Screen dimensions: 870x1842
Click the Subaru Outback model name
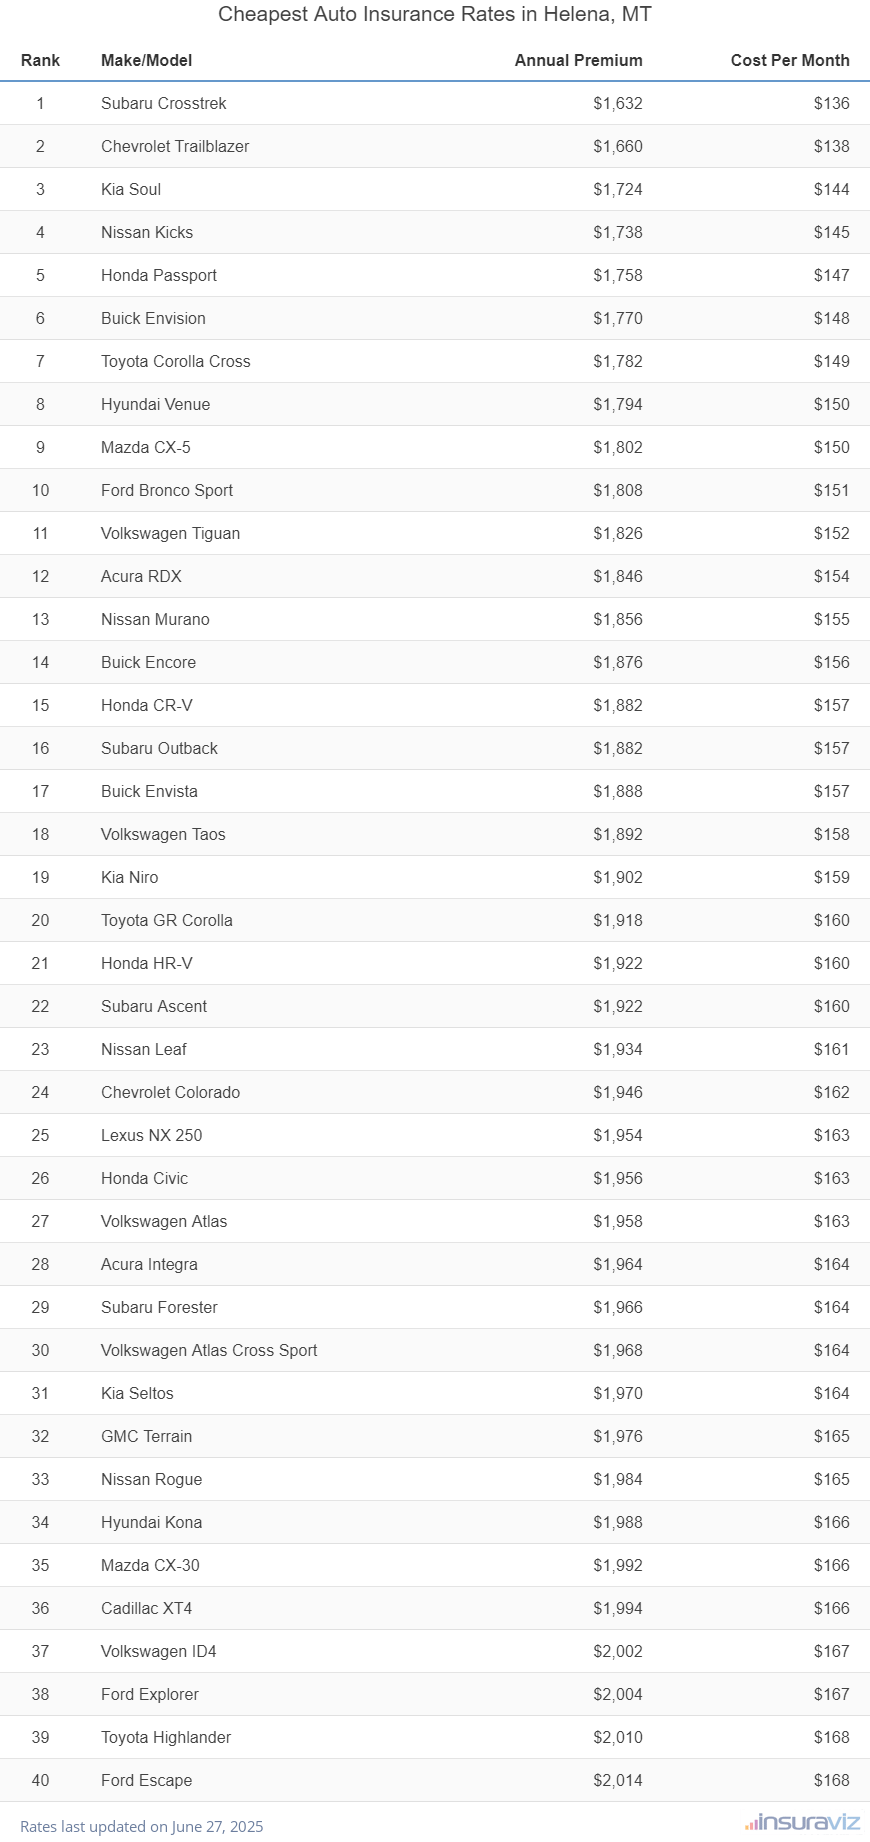(159, 748)
